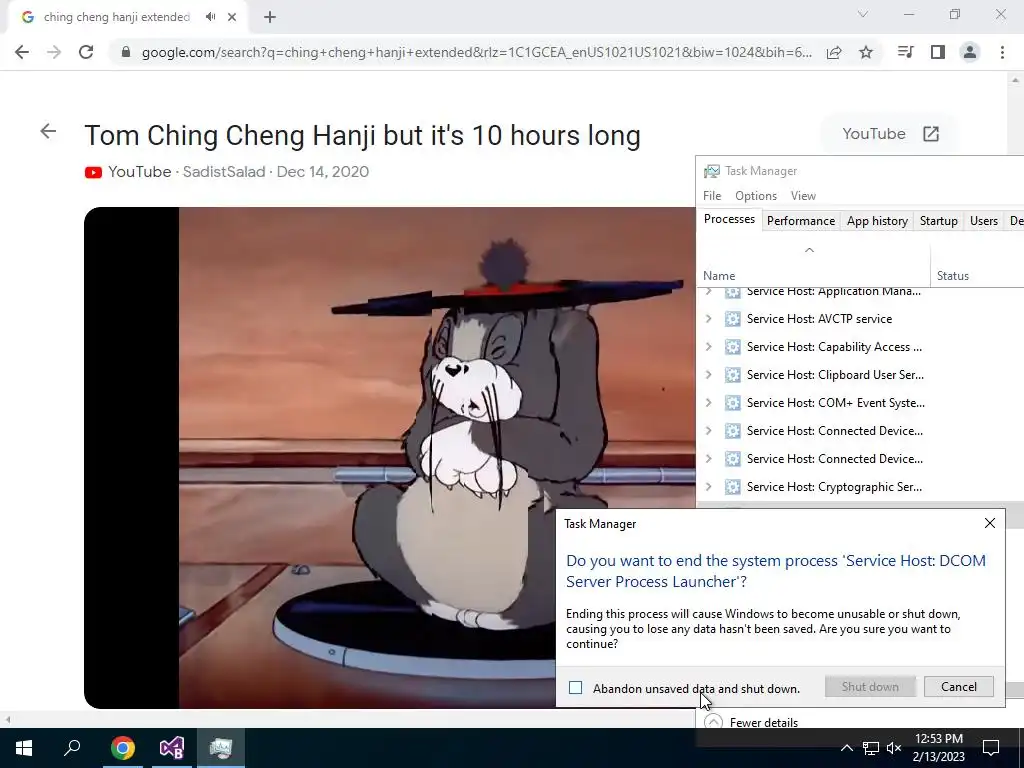Open Task Manager Options menu
This screenshot has height=768, width=1024.
756,196
